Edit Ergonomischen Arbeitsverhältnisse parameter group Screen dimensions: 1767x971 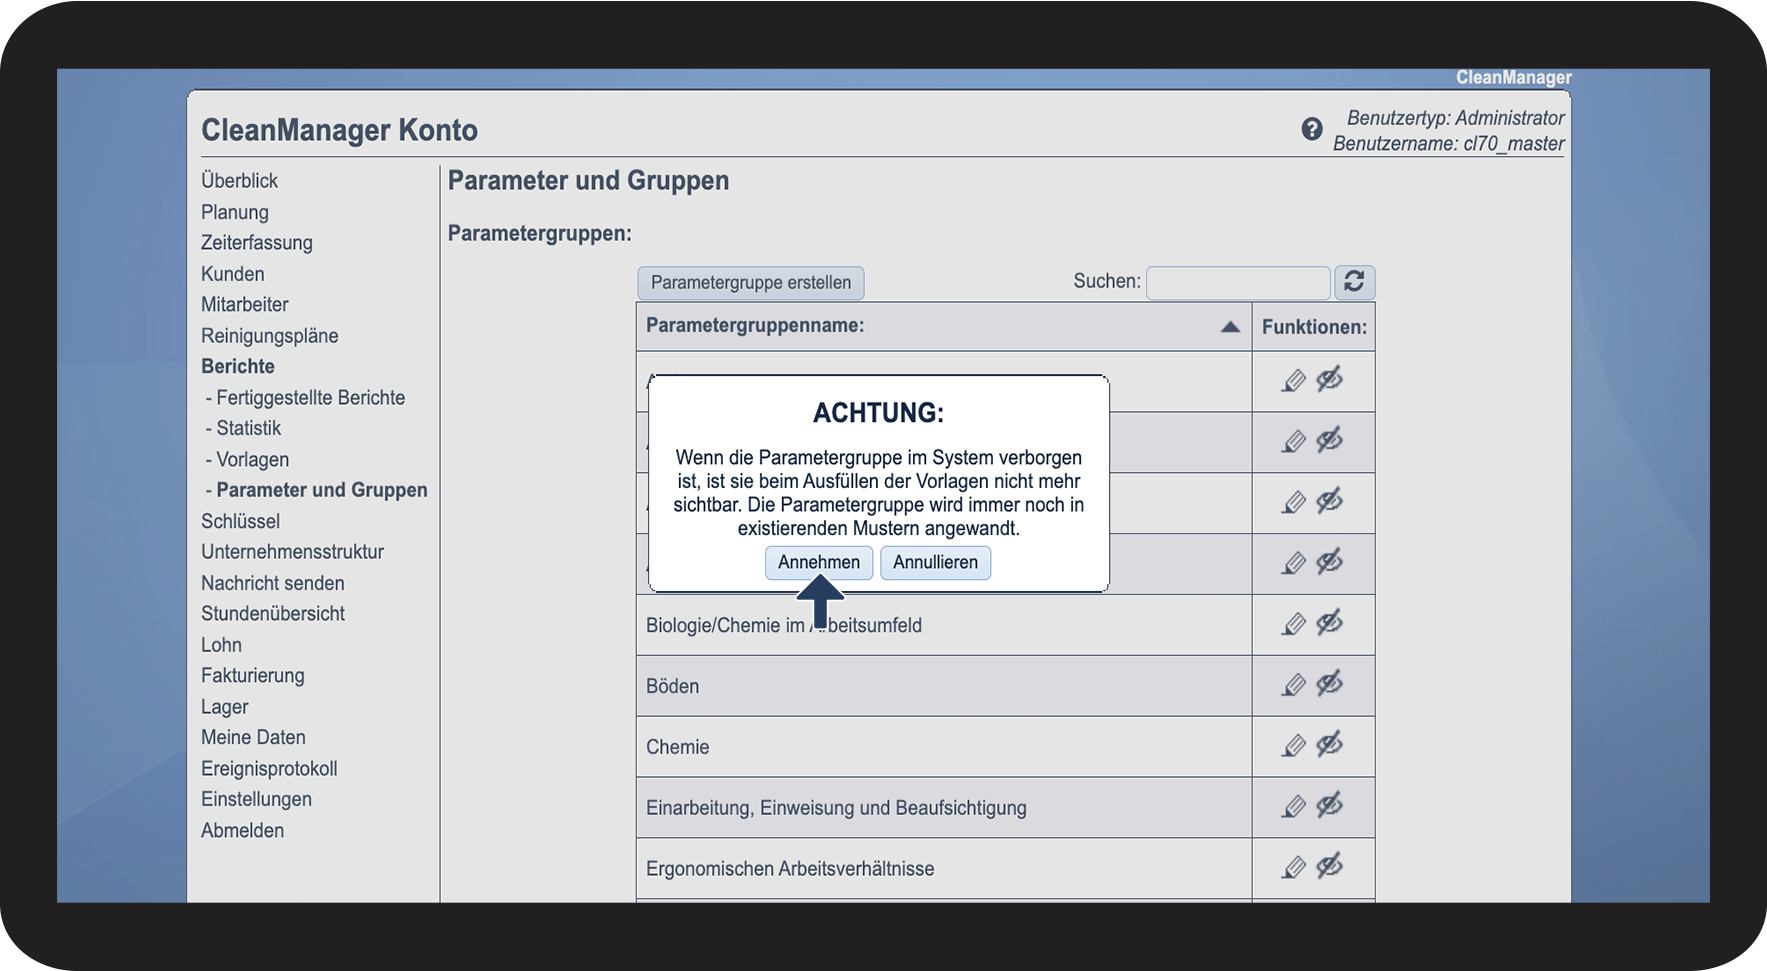(x=1294, y=868)
